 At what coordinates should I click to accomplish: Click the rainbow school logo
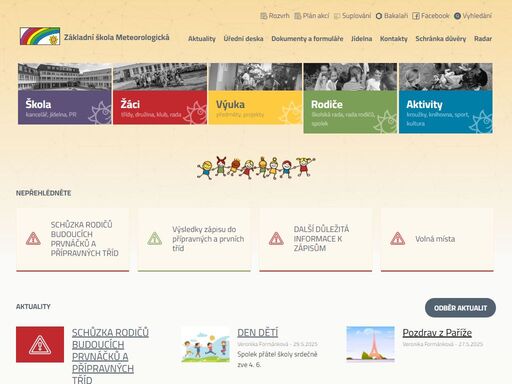(40, 36)
